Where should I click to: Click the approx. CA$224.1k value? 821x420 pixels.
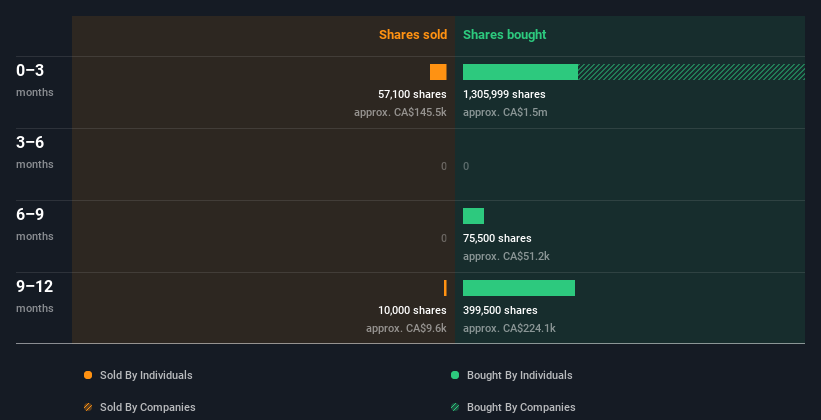(x=509, y=328)
